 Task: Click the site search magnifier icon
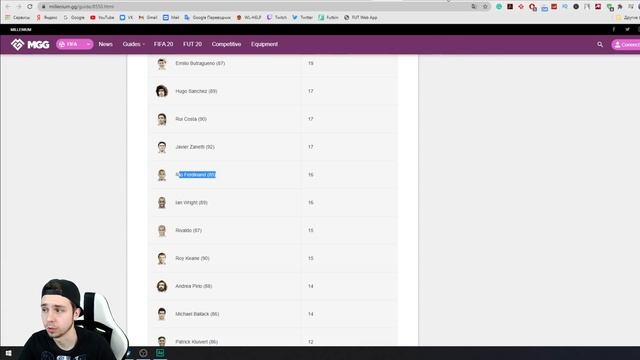pos(600,44)
